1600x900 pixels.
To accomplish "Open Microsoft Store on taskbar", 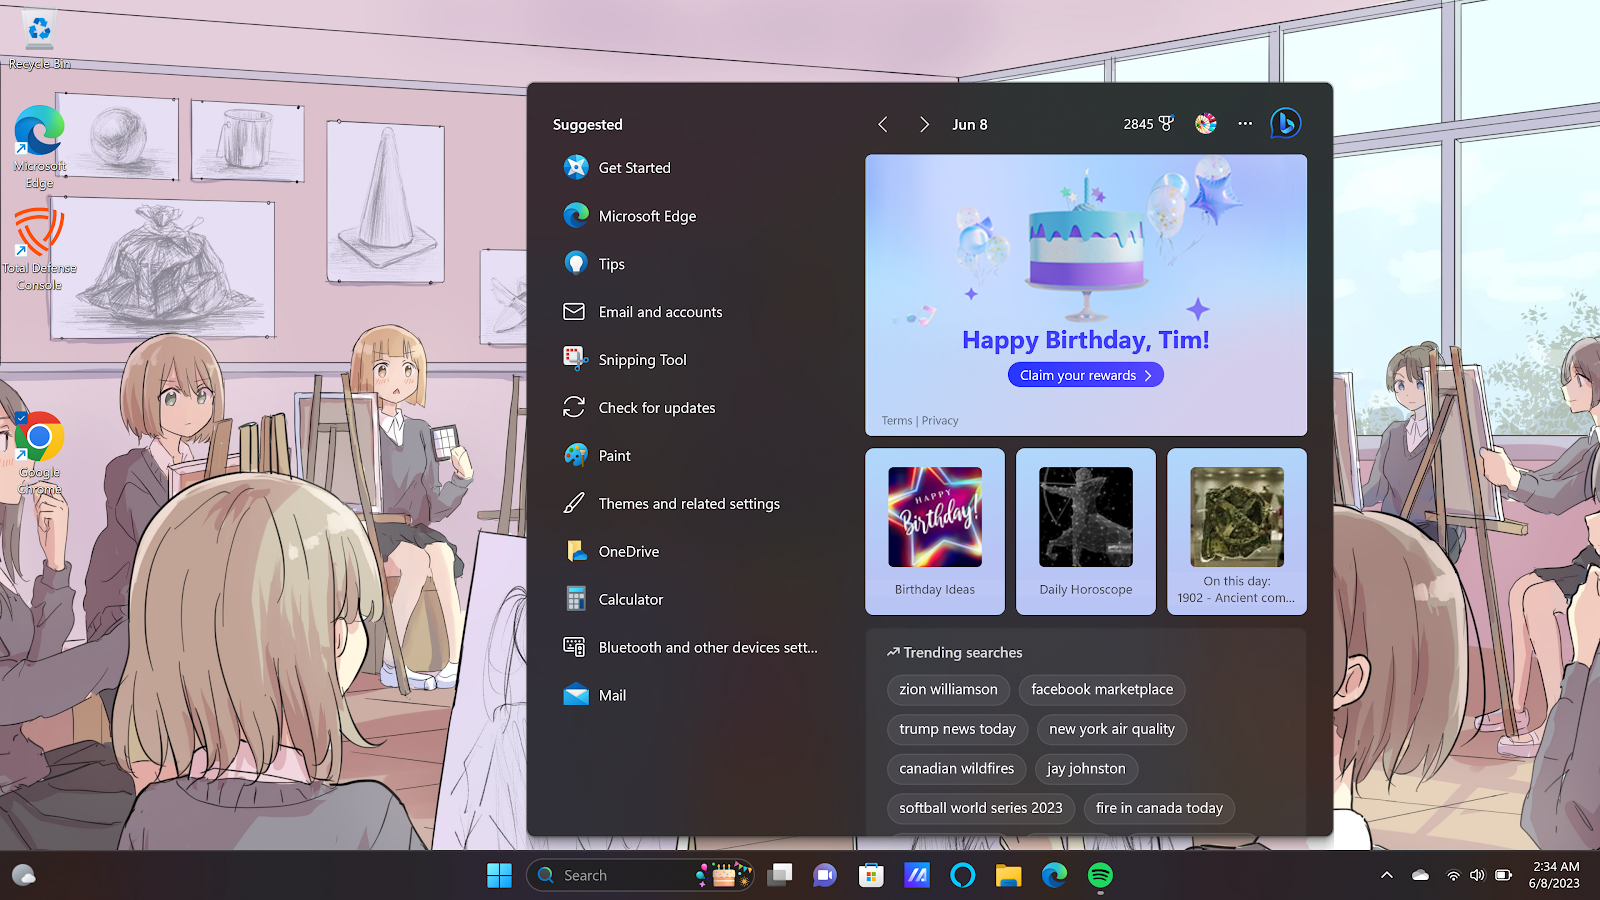I will tap(871, 875).
